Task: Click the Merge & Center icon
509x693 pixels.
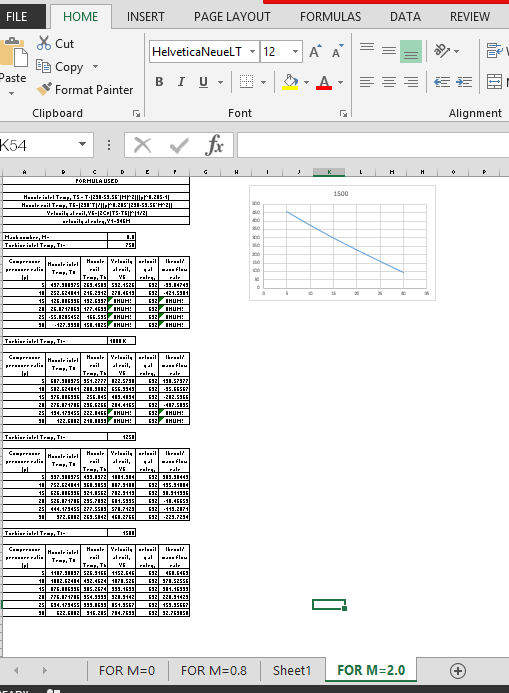Action: click(494, 82)
